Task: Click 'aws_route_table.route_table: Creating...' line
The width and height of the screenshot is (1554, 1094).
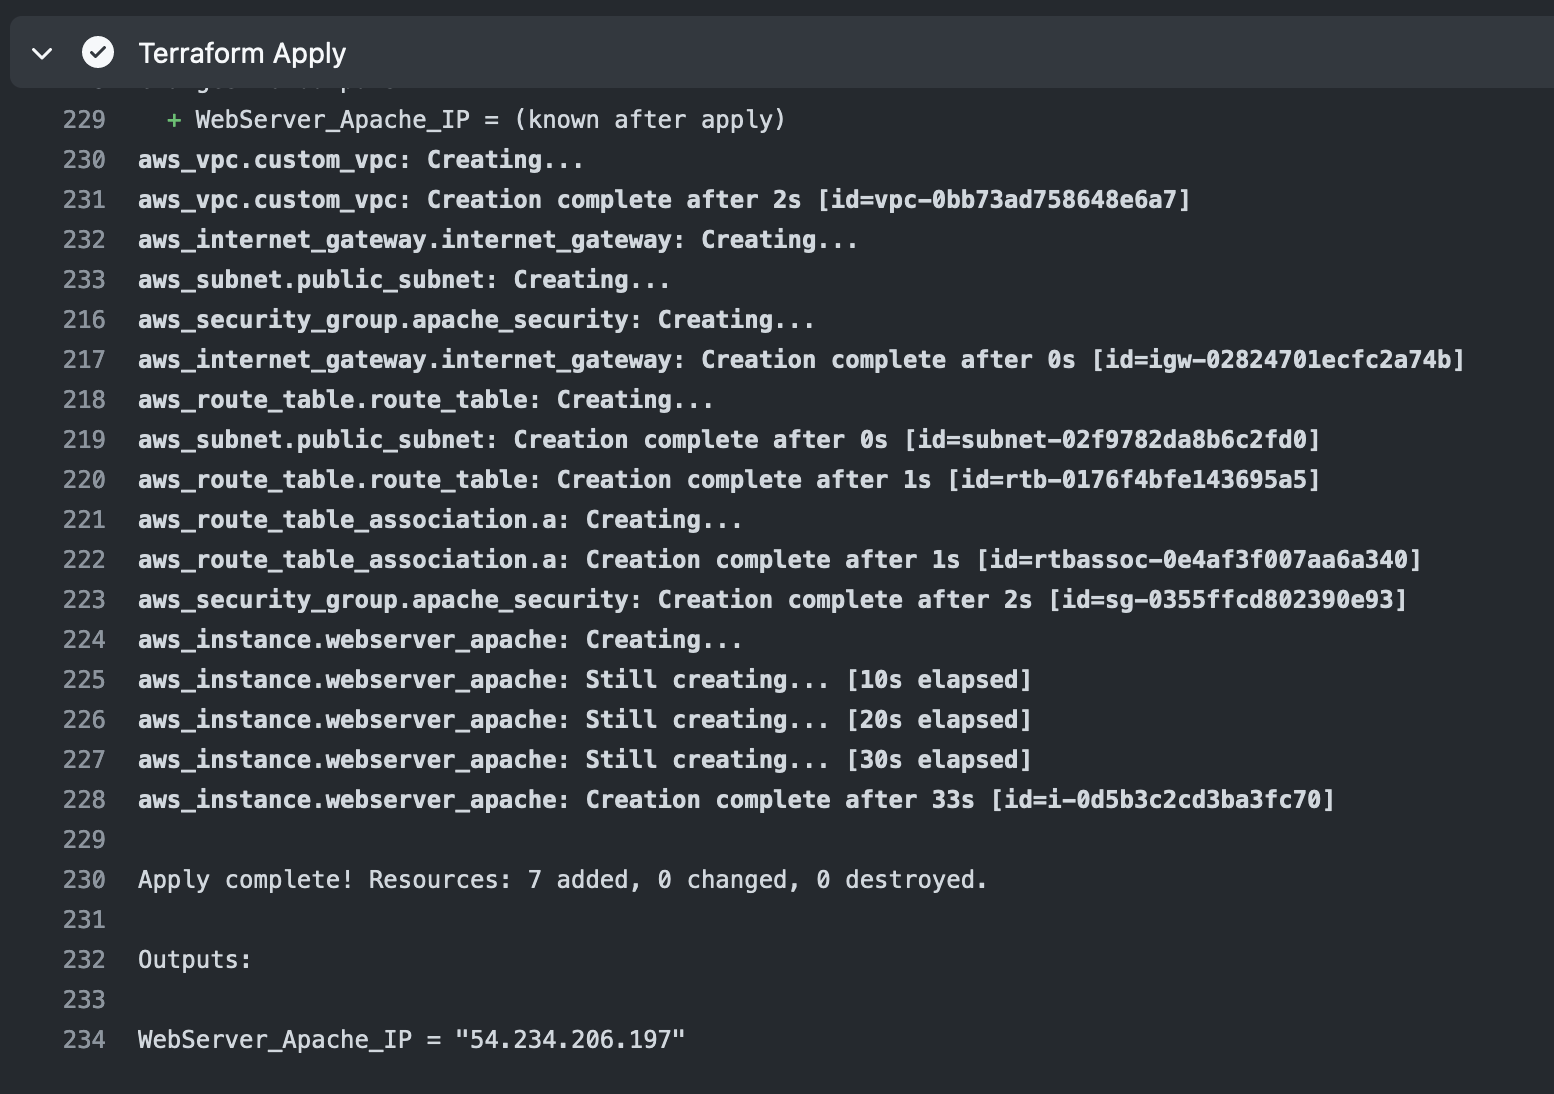Action: (x=426, y=400)
